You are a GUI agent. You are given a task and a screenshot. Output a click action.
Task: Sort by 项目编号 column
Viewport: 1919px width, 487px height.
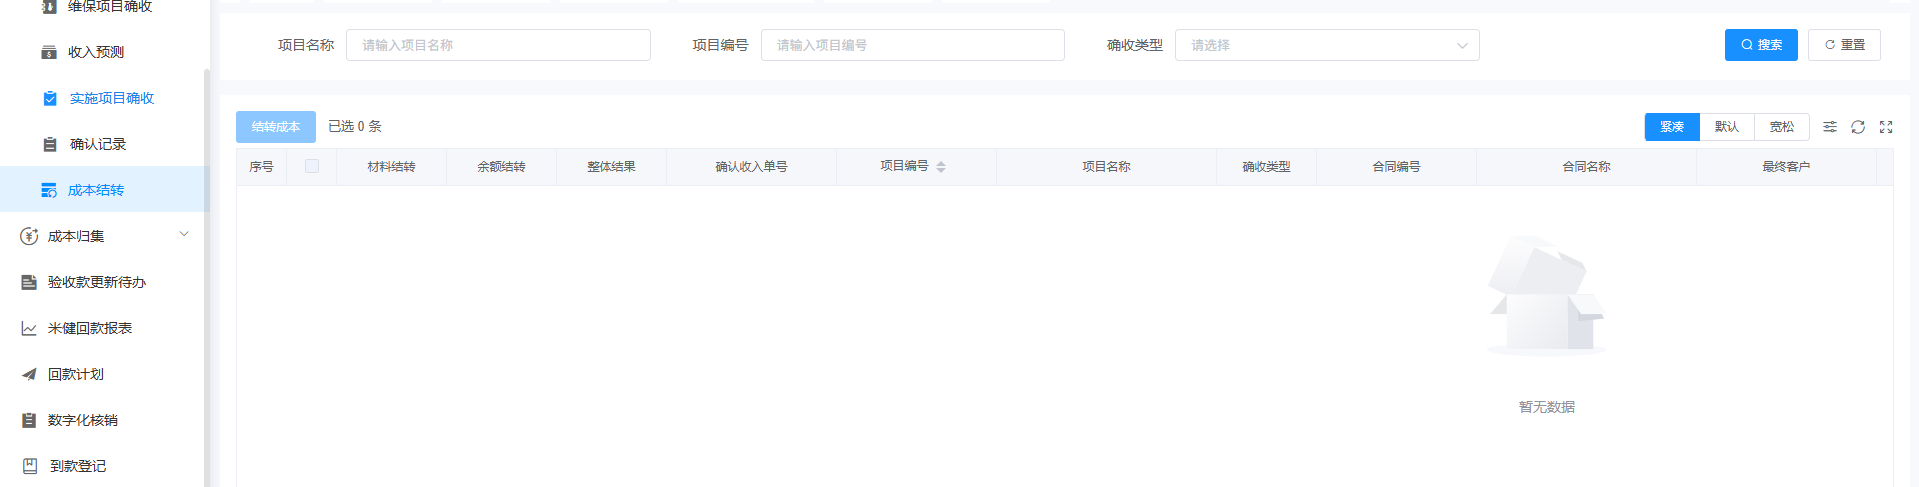click(x=940, y=167)
